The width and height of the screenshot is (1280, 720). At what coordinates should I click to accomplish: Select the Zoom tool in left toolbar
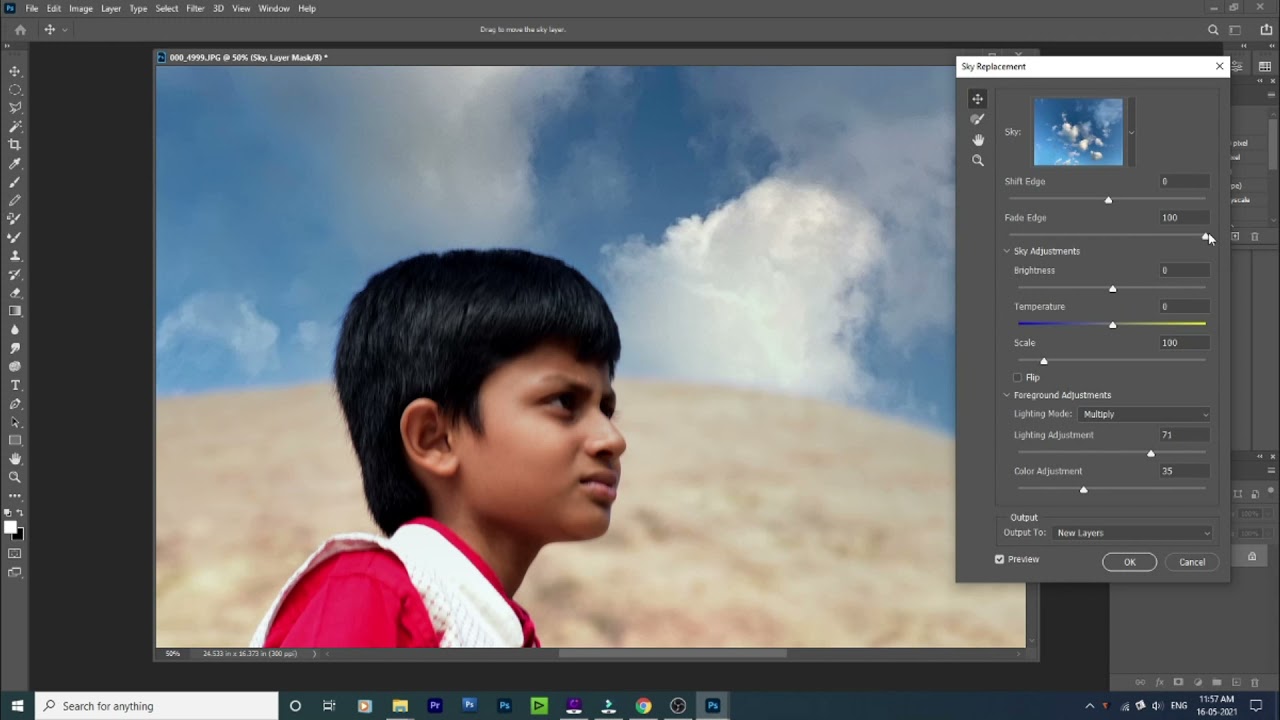click(15, 477)
